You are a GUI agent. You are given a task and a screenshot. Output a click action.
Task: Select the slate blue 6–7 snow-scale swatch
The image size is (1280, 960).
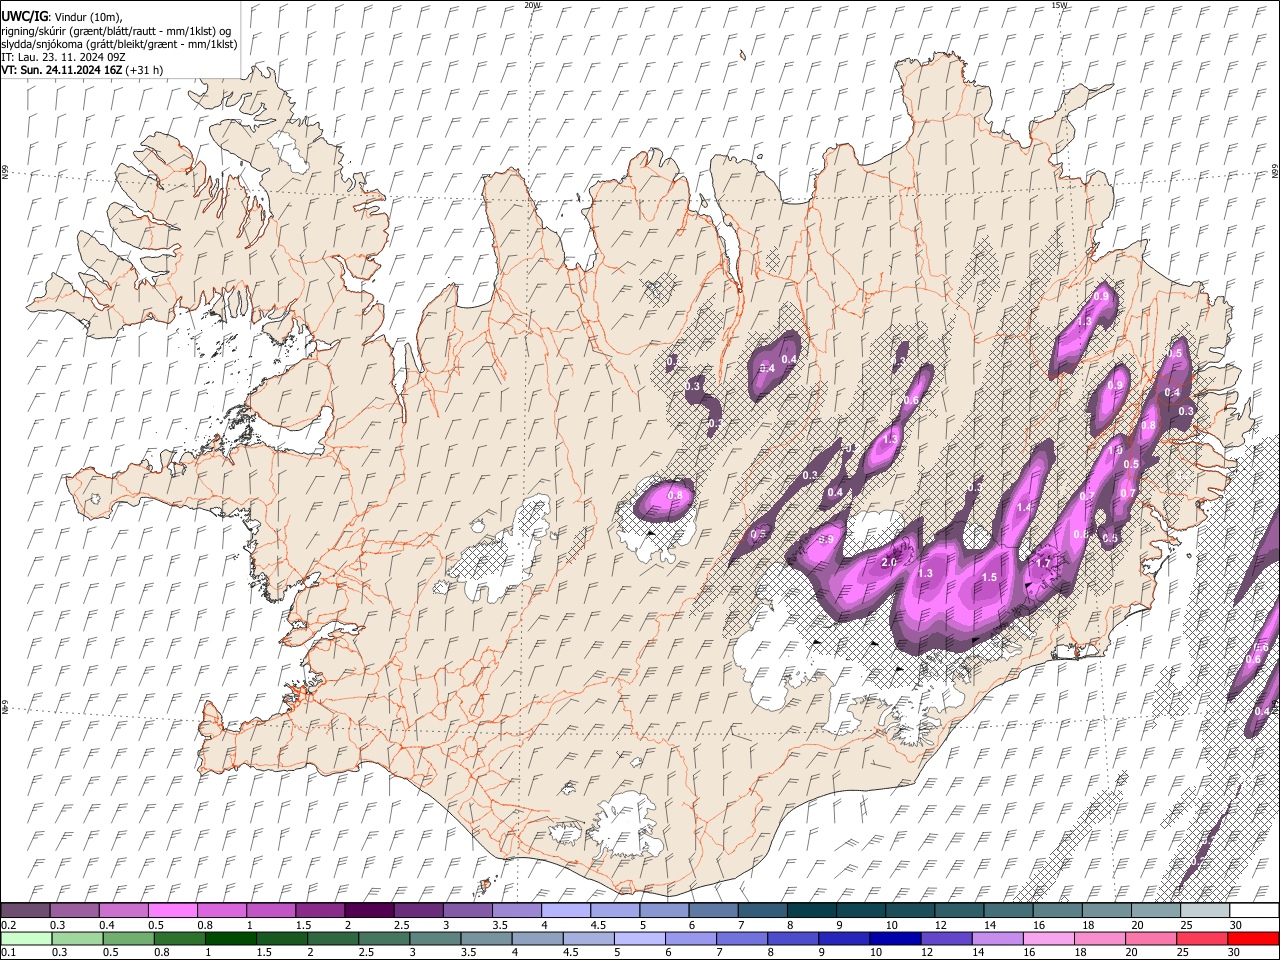coord(713,910)
